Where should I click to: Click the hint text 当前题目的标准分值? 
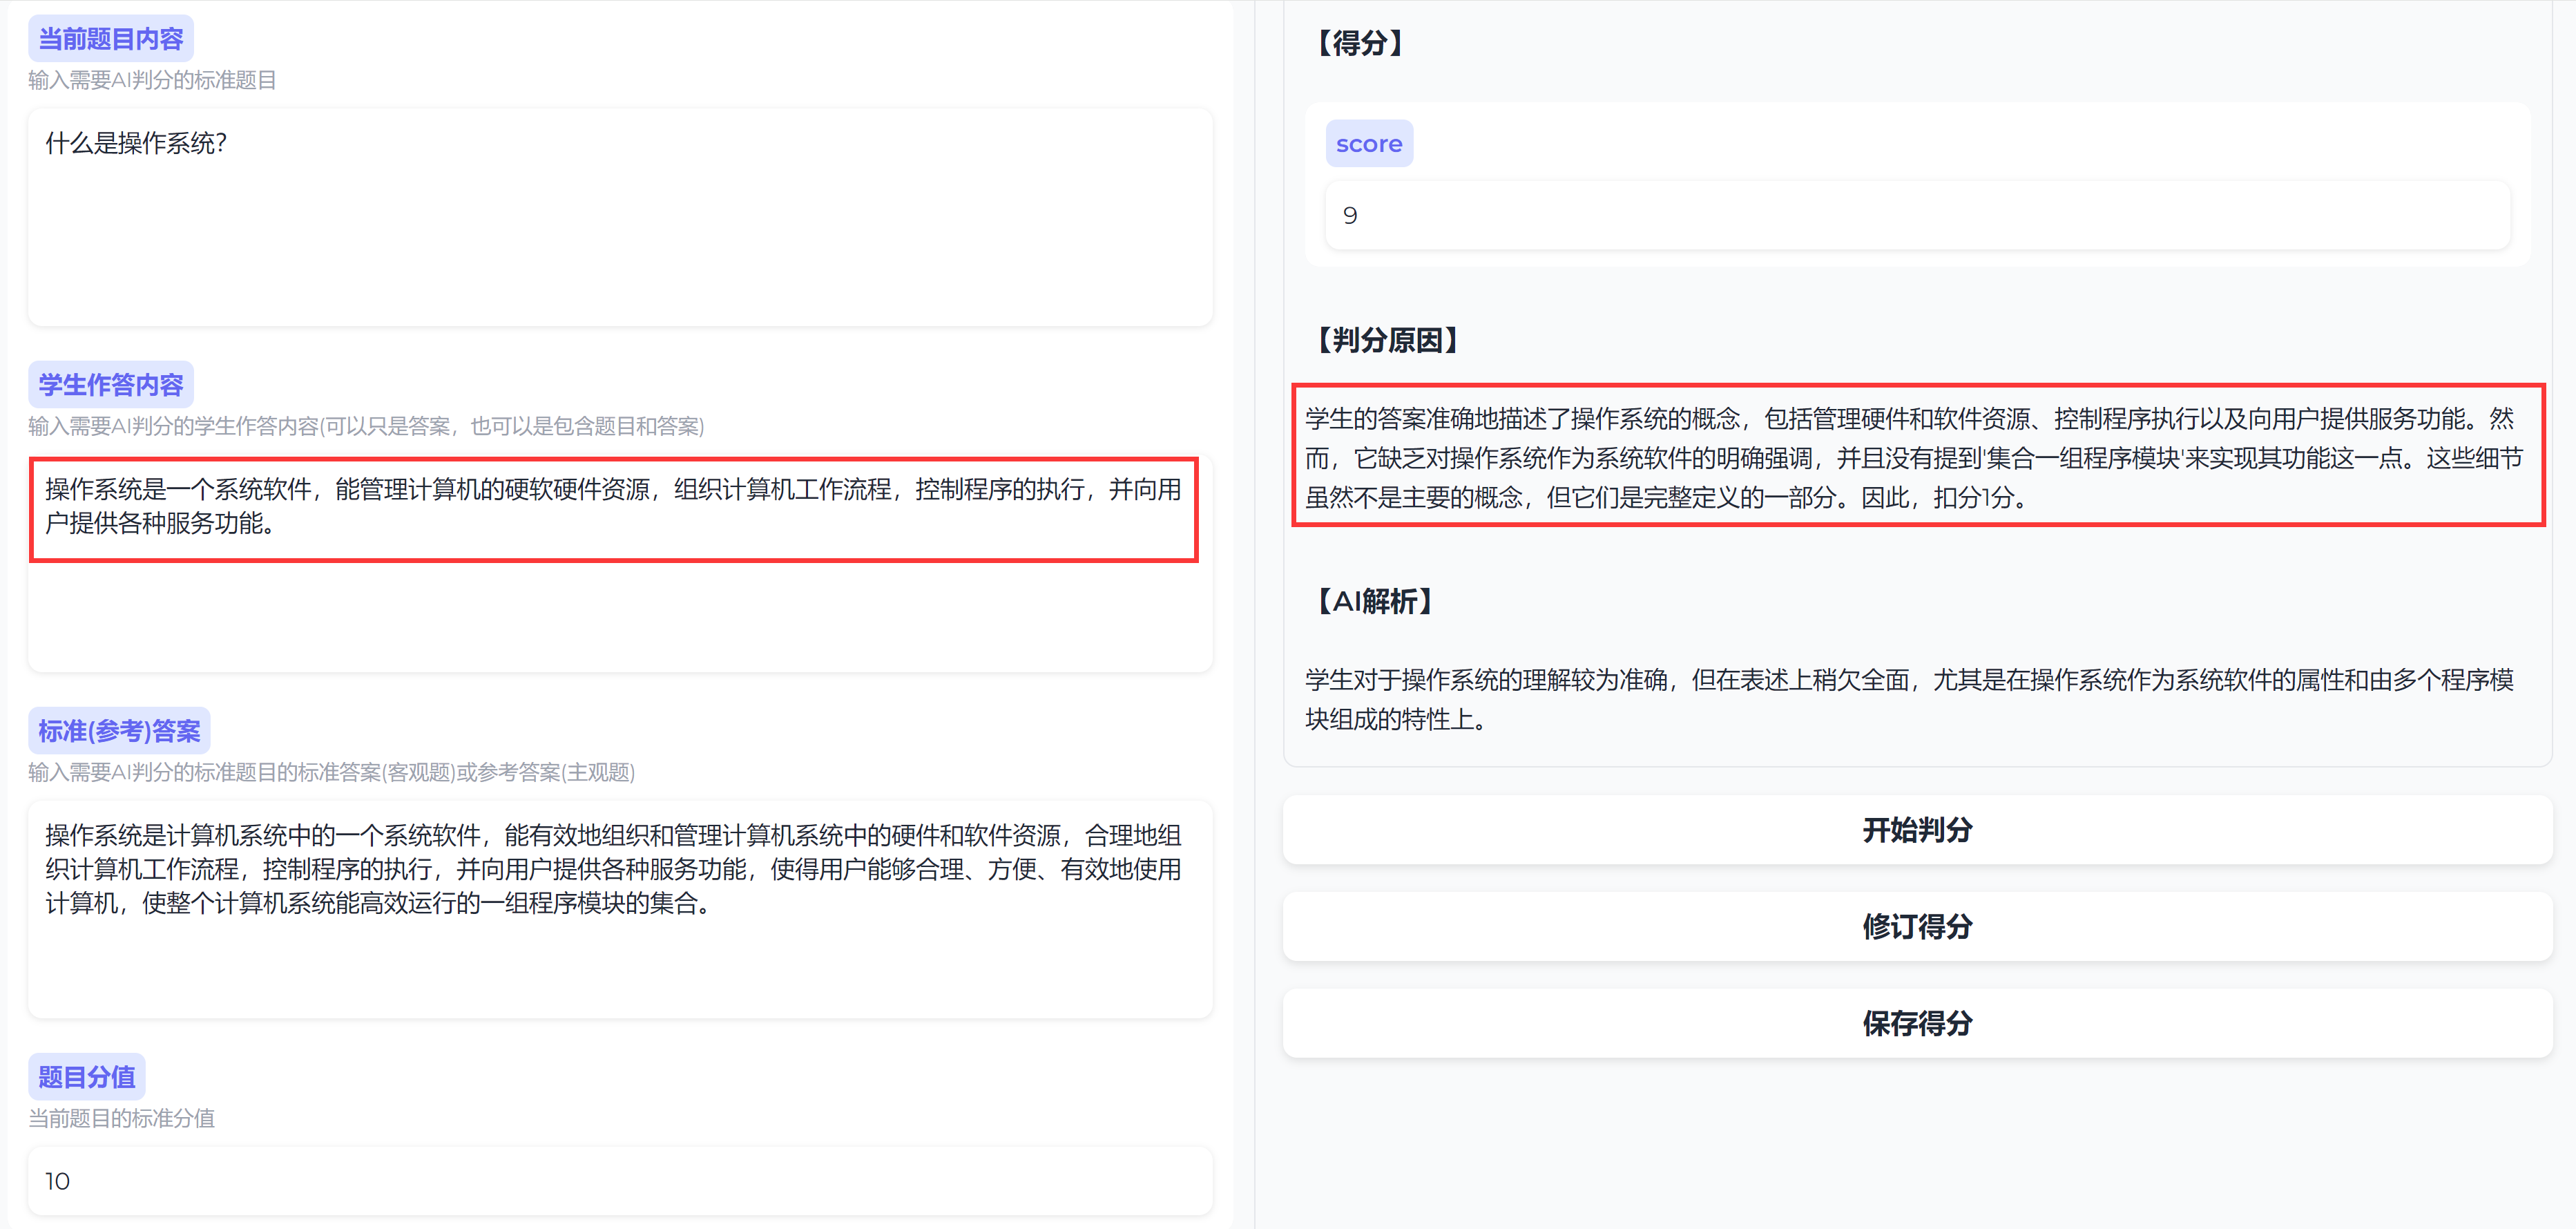point(121,1118)
